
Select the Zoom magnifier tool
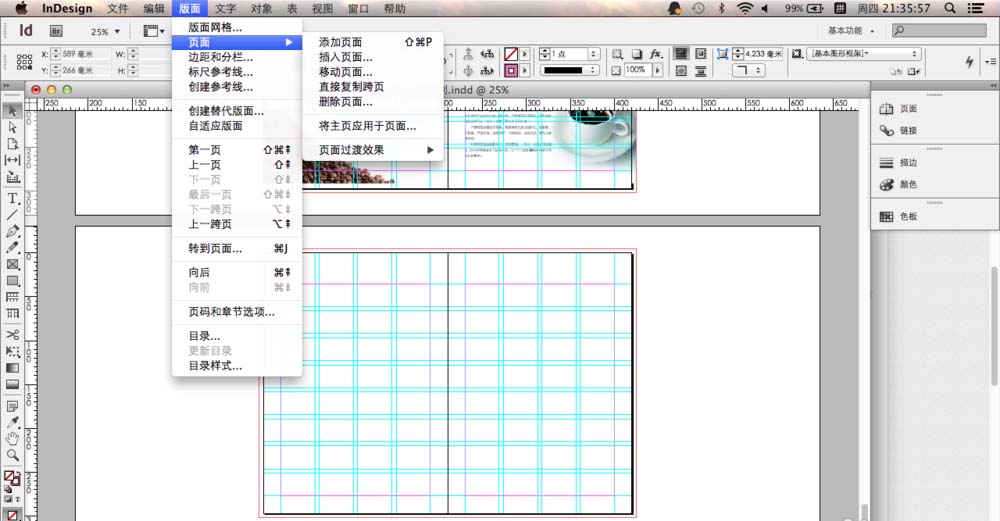coord(13,455)
